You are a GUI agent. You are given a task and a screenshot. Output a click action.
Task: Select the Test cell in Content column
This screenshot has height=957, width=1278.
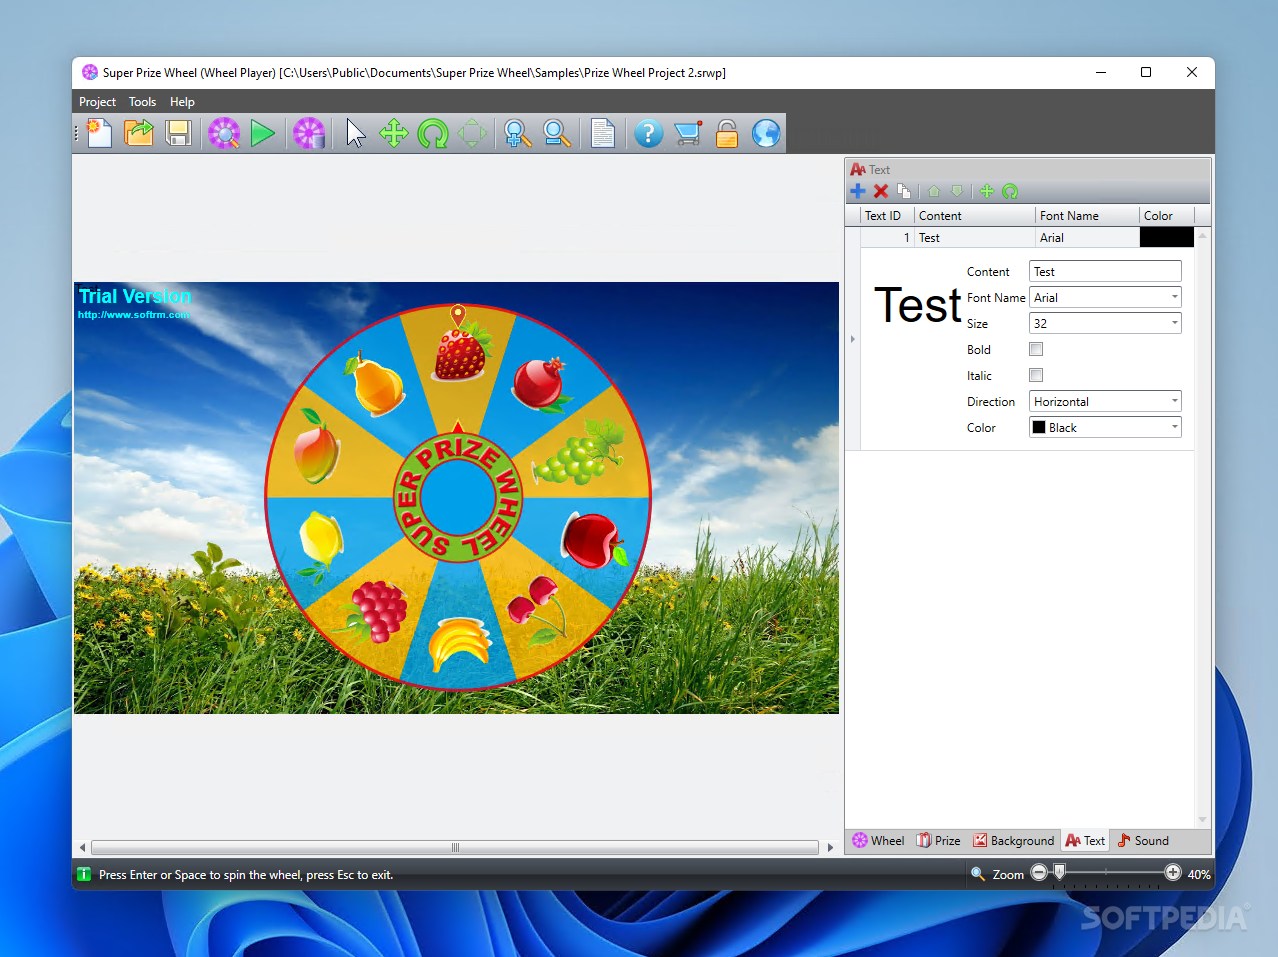[x=975, y=238]
